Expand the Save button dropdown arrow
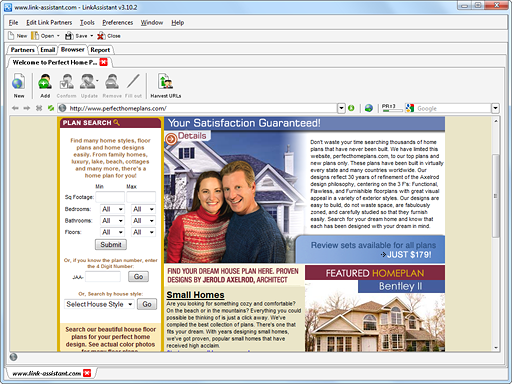The height and width of the screenshot is (384, 512). (92, 36)
